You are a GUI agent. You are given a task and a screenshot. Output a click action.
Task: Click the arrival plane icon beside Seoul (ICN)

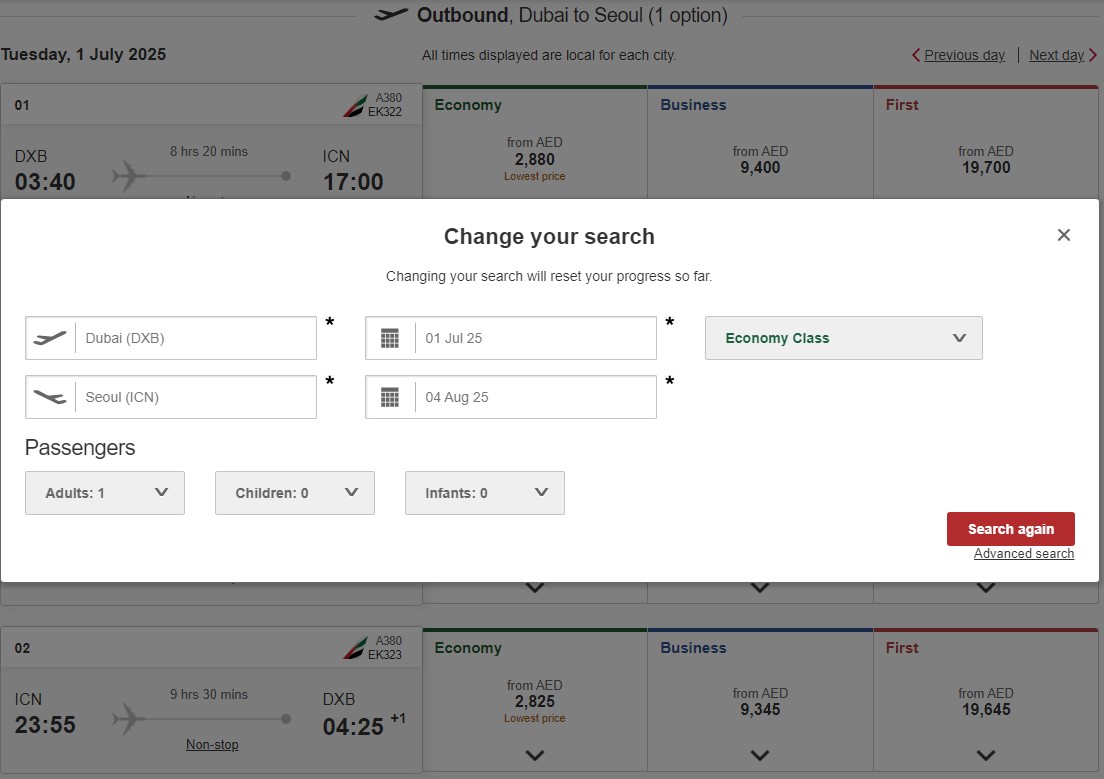point(50,397)
